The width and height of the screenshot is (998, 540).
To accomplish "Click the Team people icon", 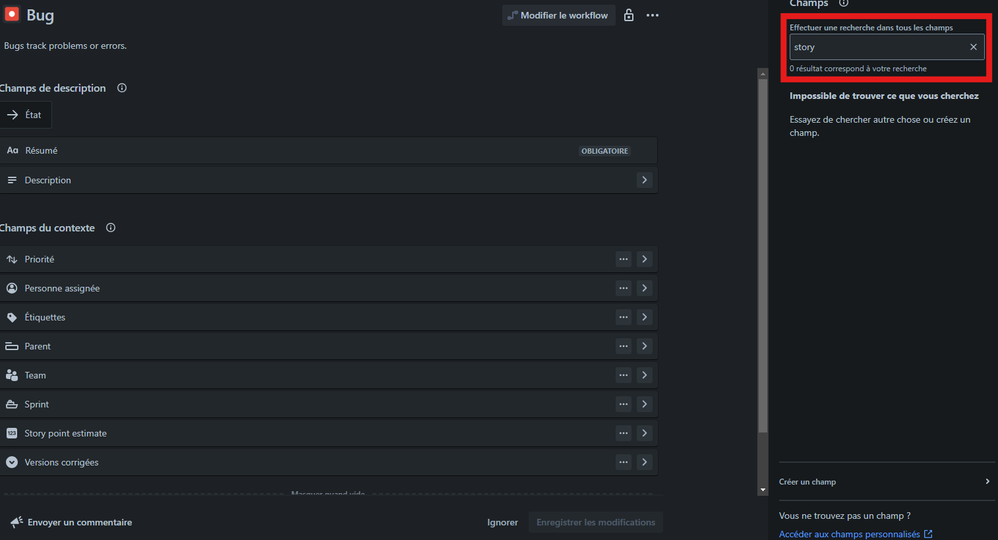I will coord(11,375).
